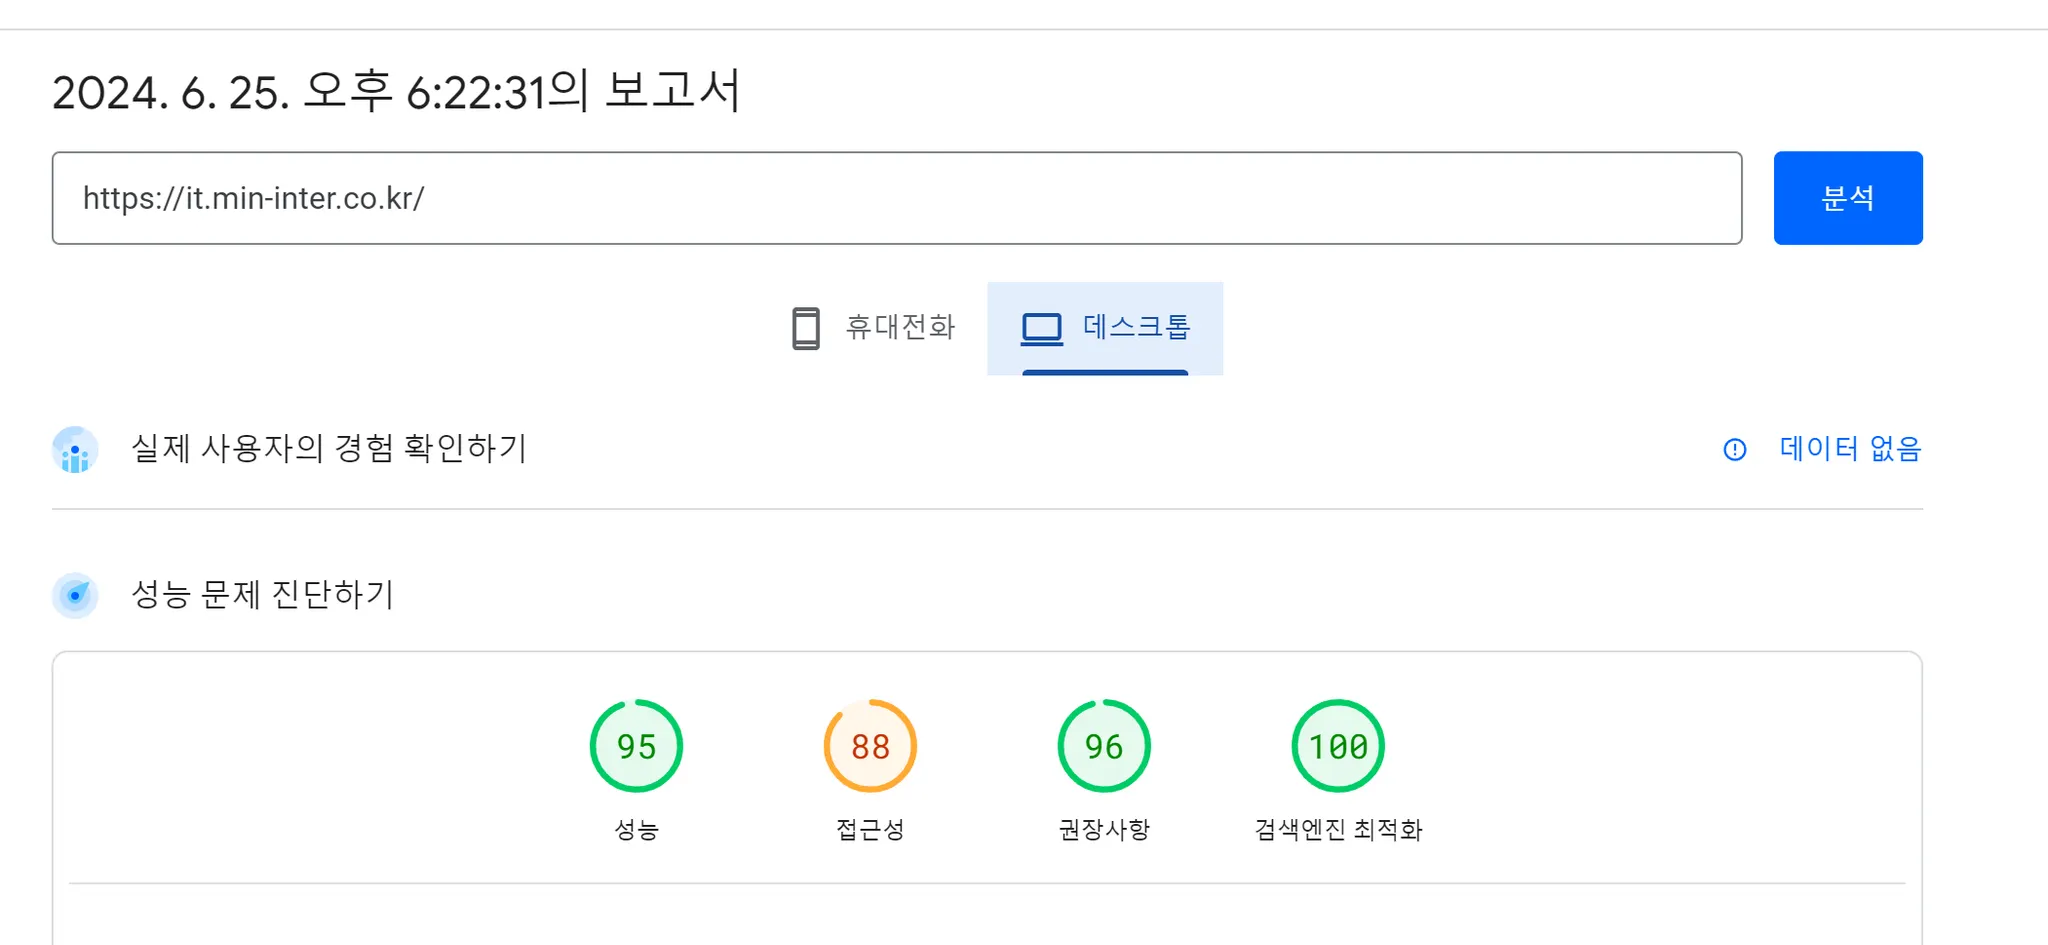This screenshot has width=2048, height=945.
Task: Click the 접근성 label below its gauge
Action: (869, 828)
